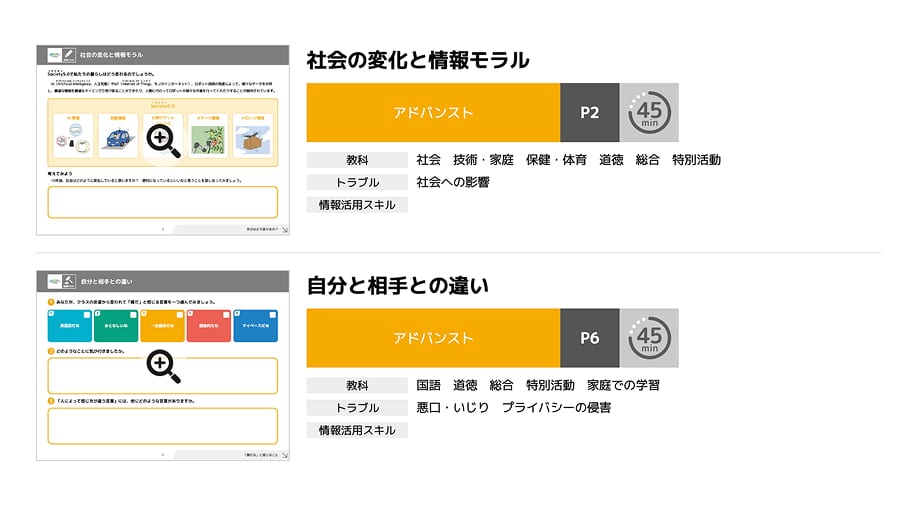Click the 社会 subject tag

pos(428,159)
